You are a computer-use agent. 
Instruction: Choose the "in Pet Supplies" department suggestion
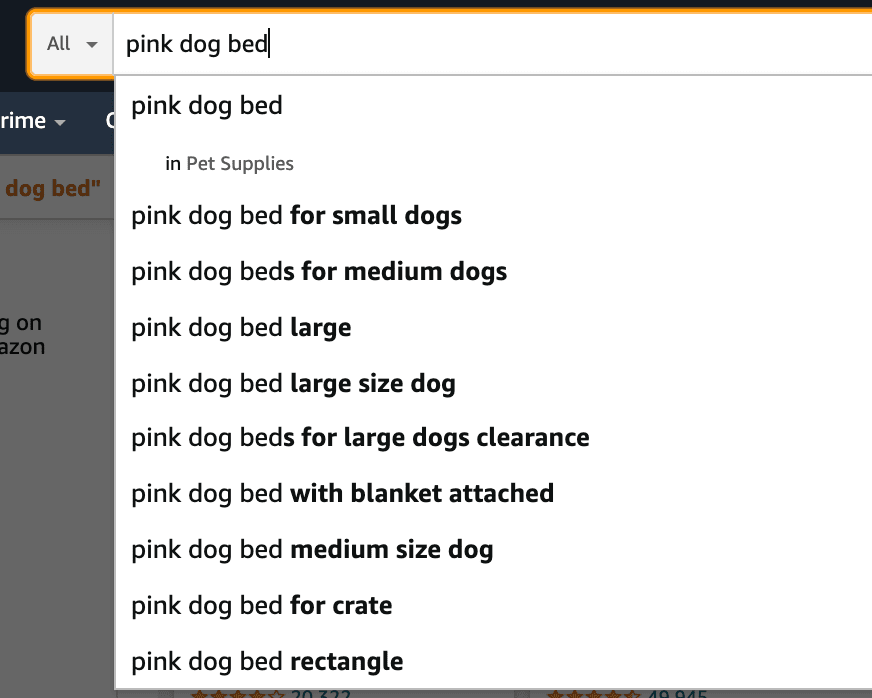click(230, 163)
